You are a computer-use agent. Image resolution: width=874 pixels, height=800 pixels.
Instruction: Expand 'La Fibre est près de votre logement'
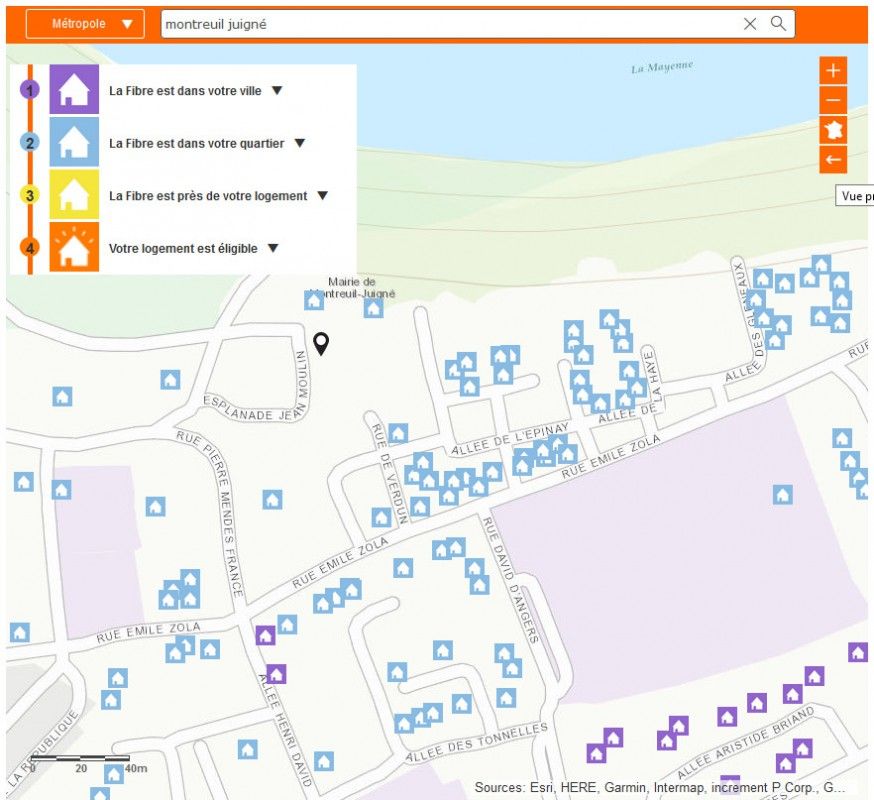point(323,196)
